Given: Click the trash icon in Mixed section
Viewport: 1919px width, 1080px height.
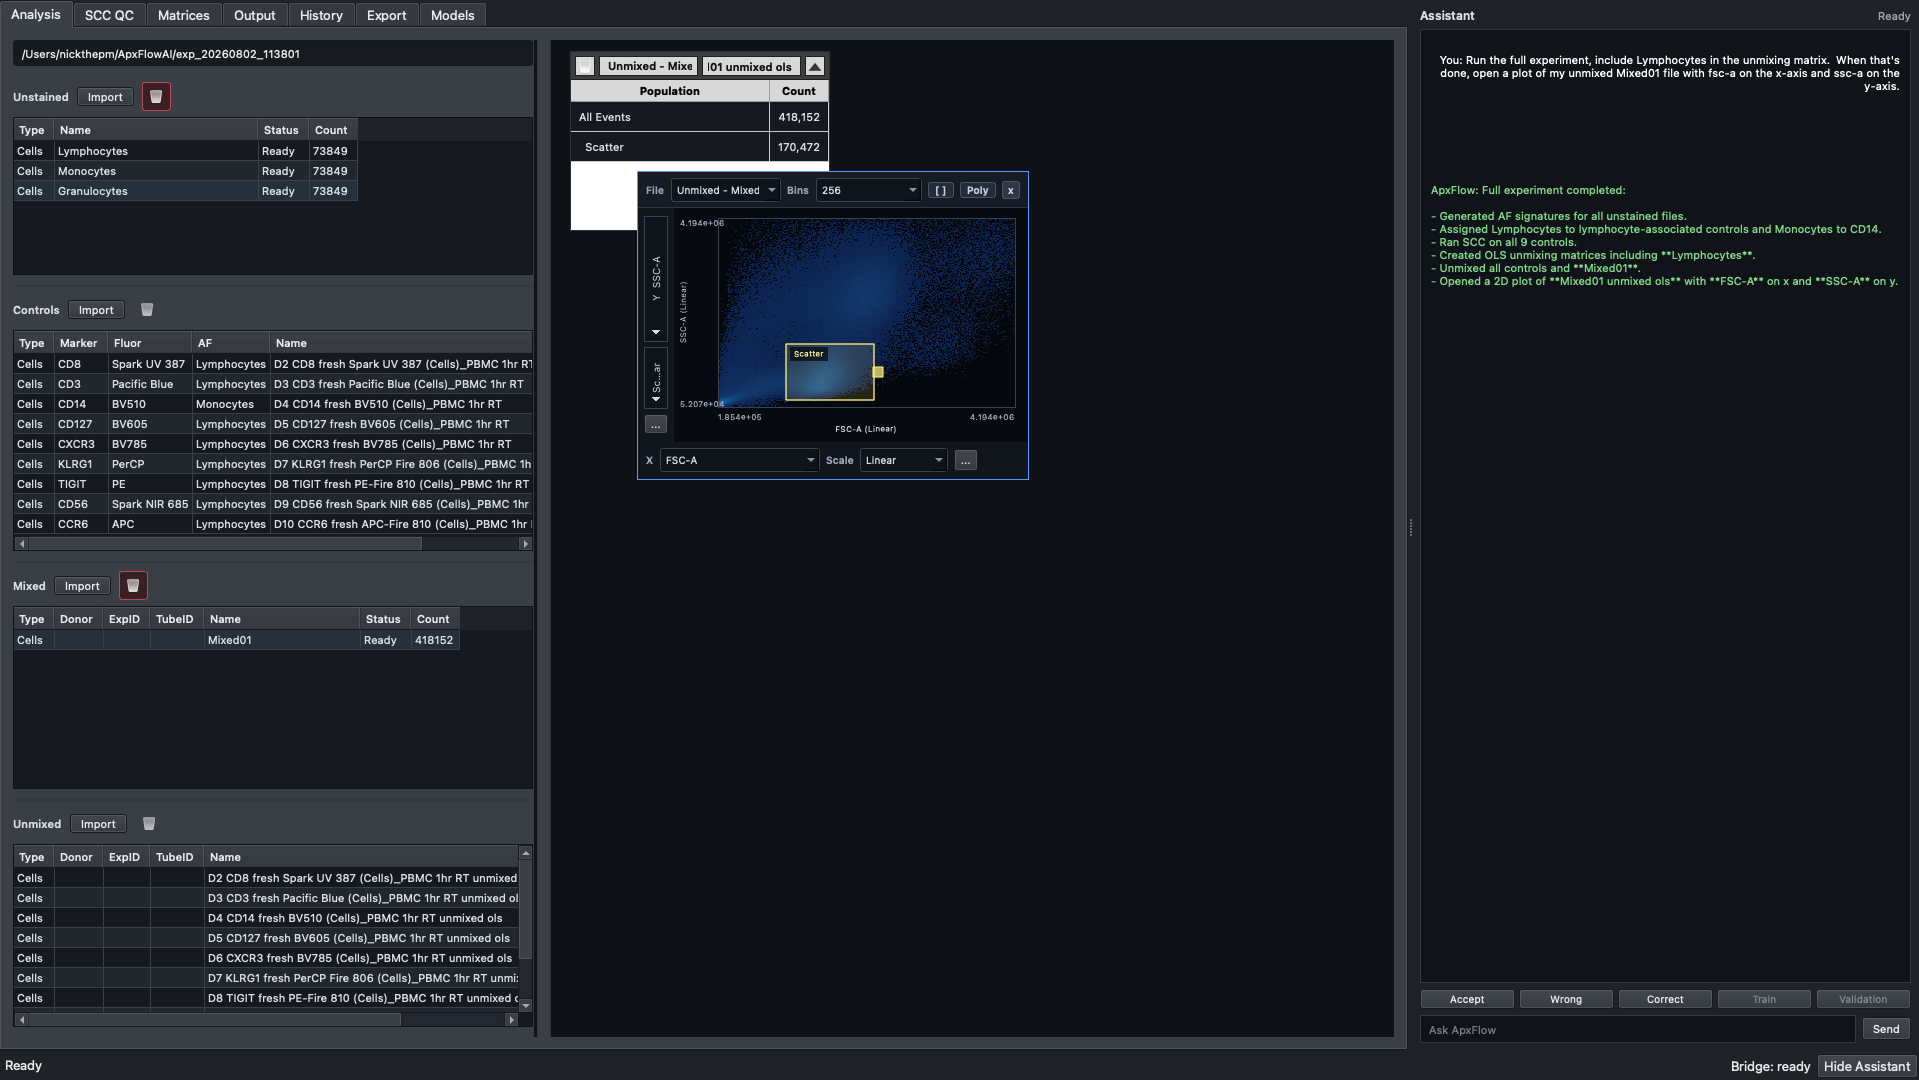Looking at the screenshot, I should pyautogui.click(x=133, y=586).
